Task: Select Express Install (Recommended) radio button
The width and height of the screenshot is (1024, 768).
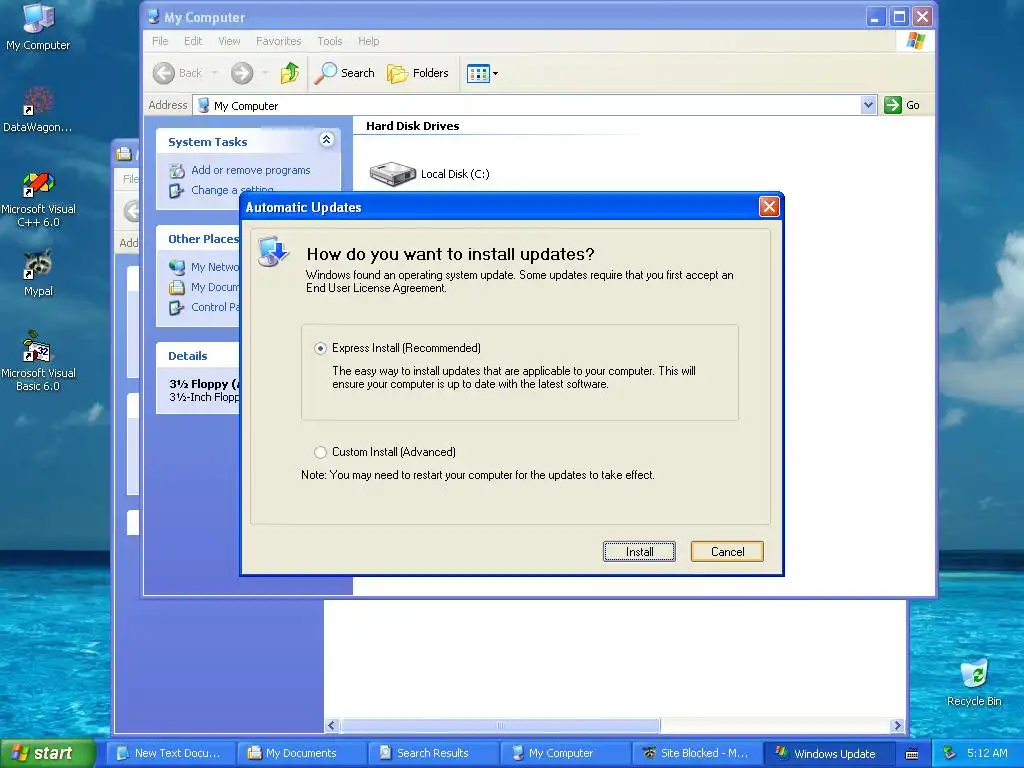Action: [320, 348]
